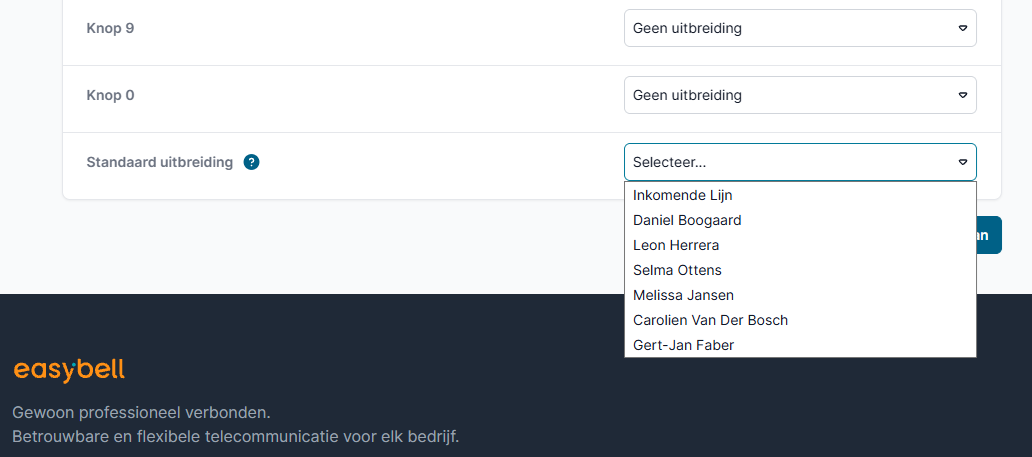The width and height of the screenshot is (1032, 457).
Task: Select 'Inkomende Lijn' from the list
Action: point(683,195)
